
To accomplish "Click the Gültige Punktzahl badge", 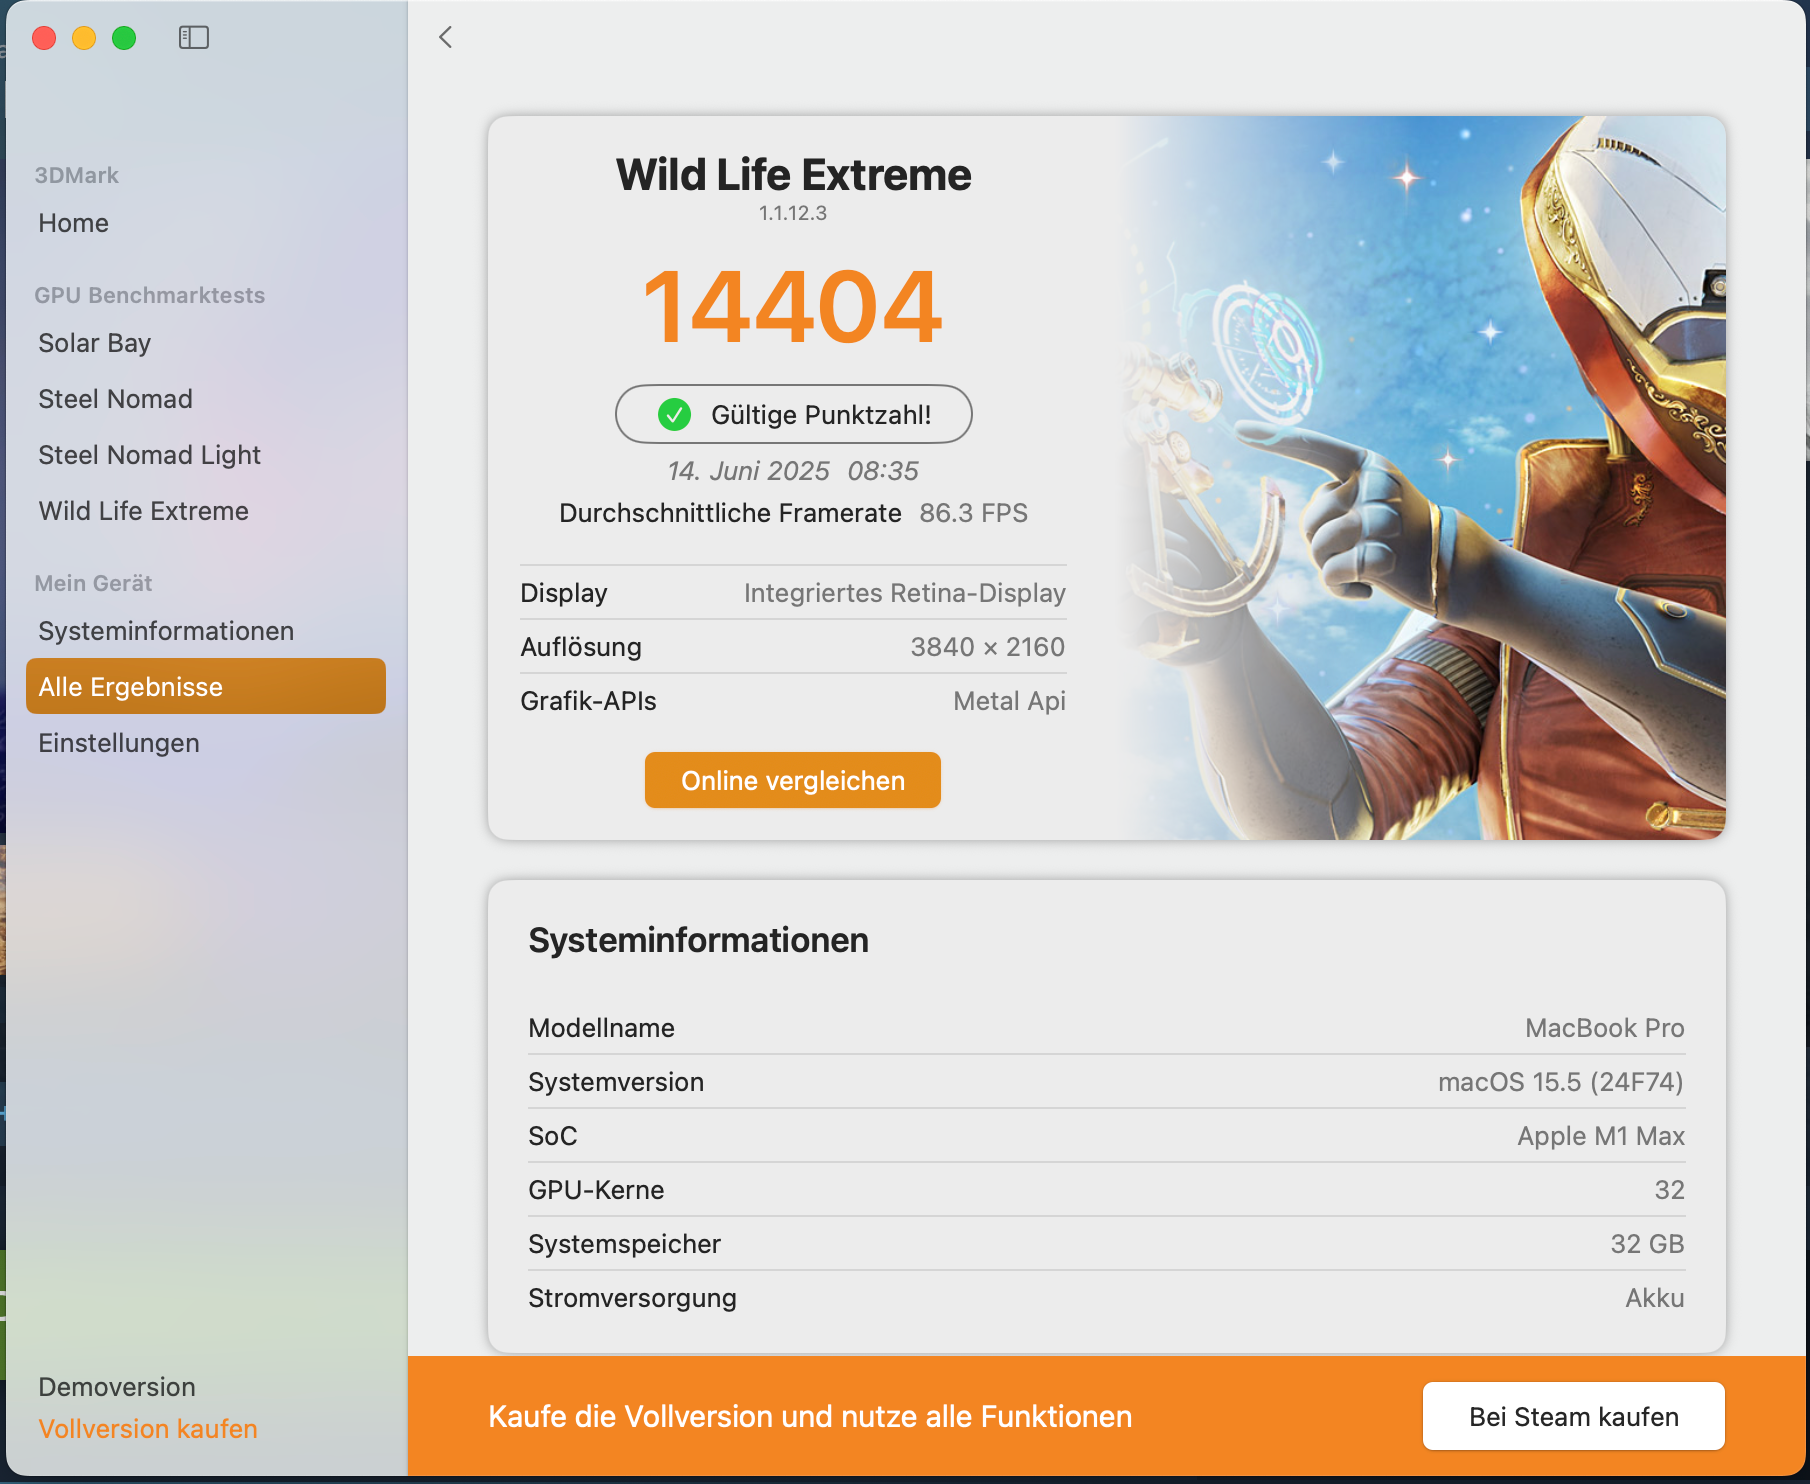I will (x=794, y=414).
